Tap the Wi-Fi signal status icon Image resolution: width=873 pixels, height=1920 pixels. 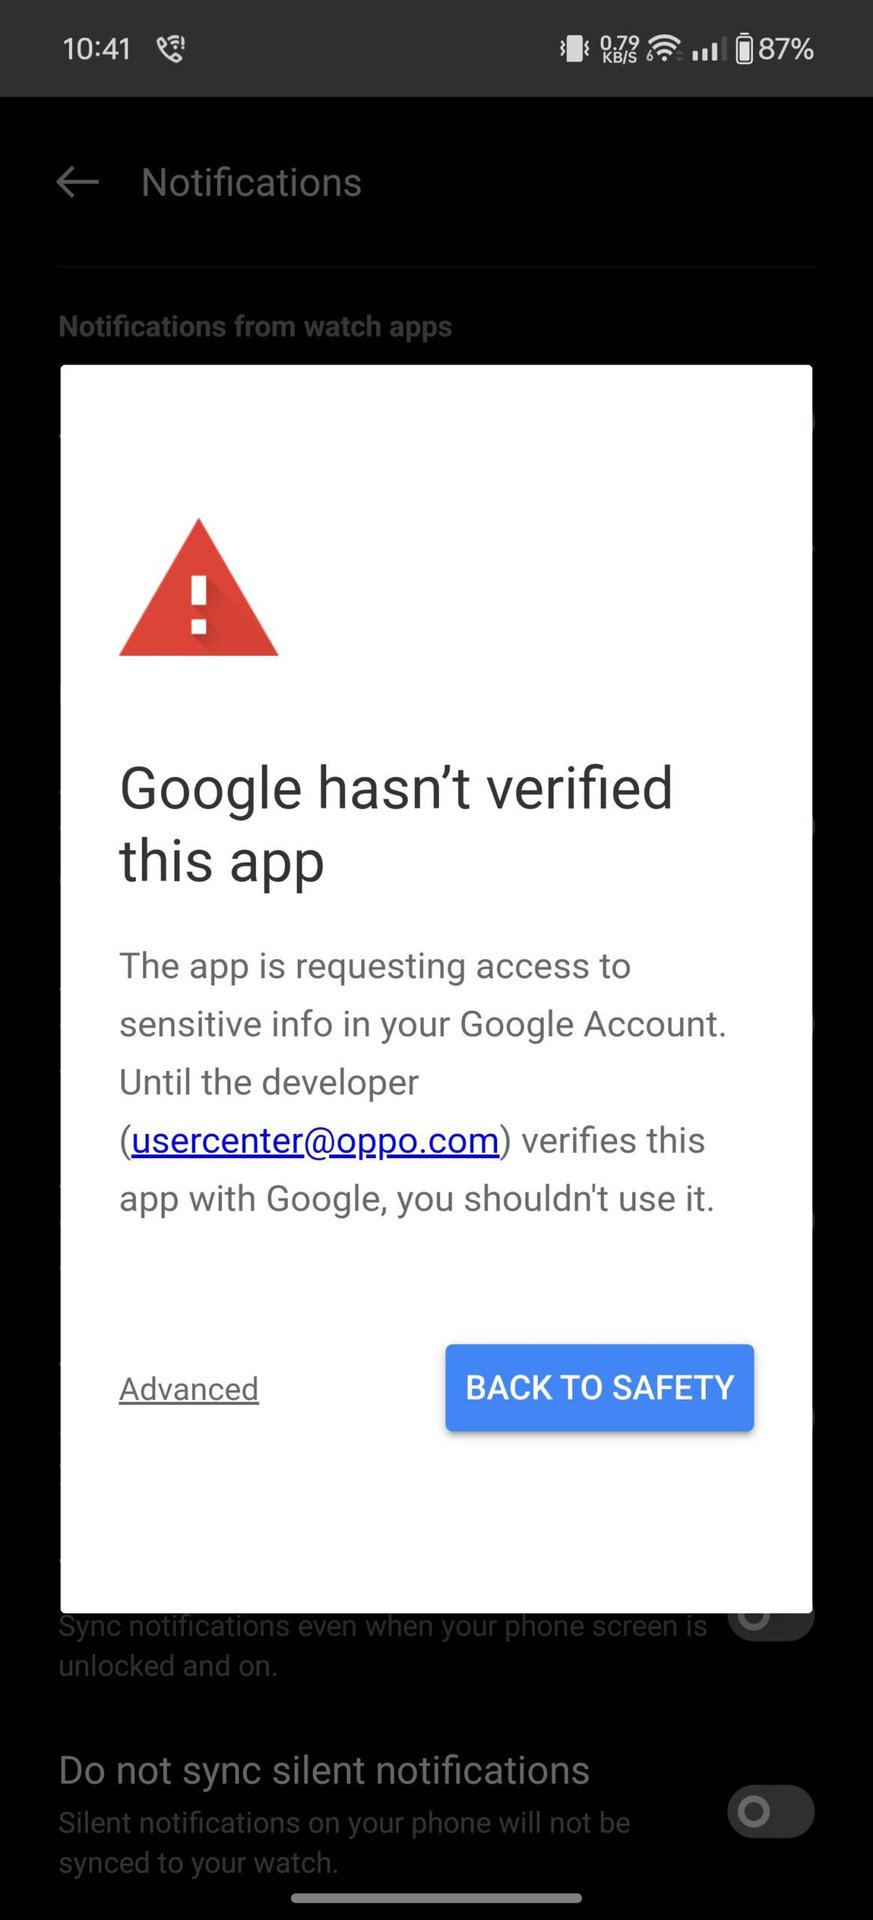click(664, 48)
